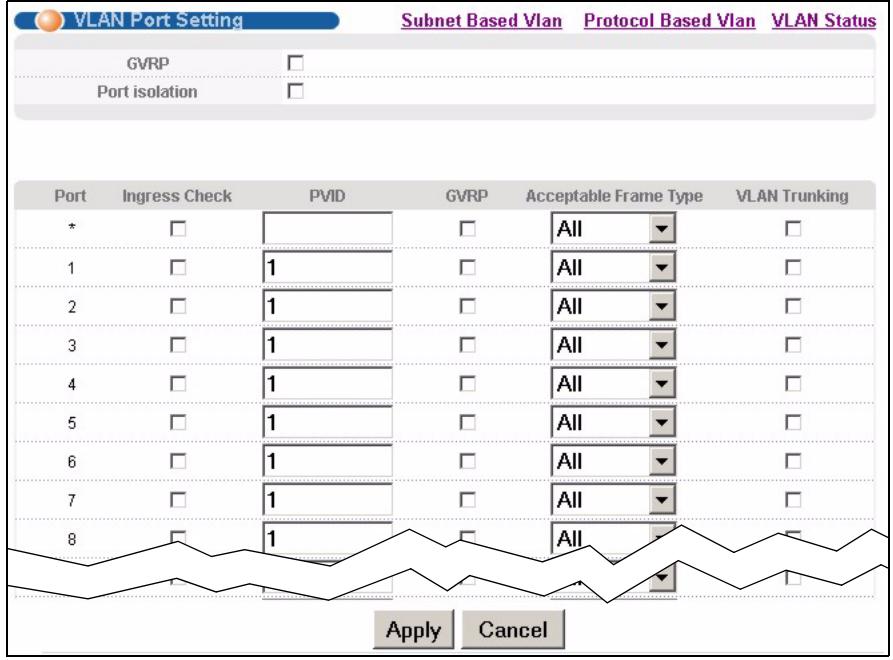Screen dimensions: 893x660
Task: Click the PVID field for port 1
Action: coord(327,267)
